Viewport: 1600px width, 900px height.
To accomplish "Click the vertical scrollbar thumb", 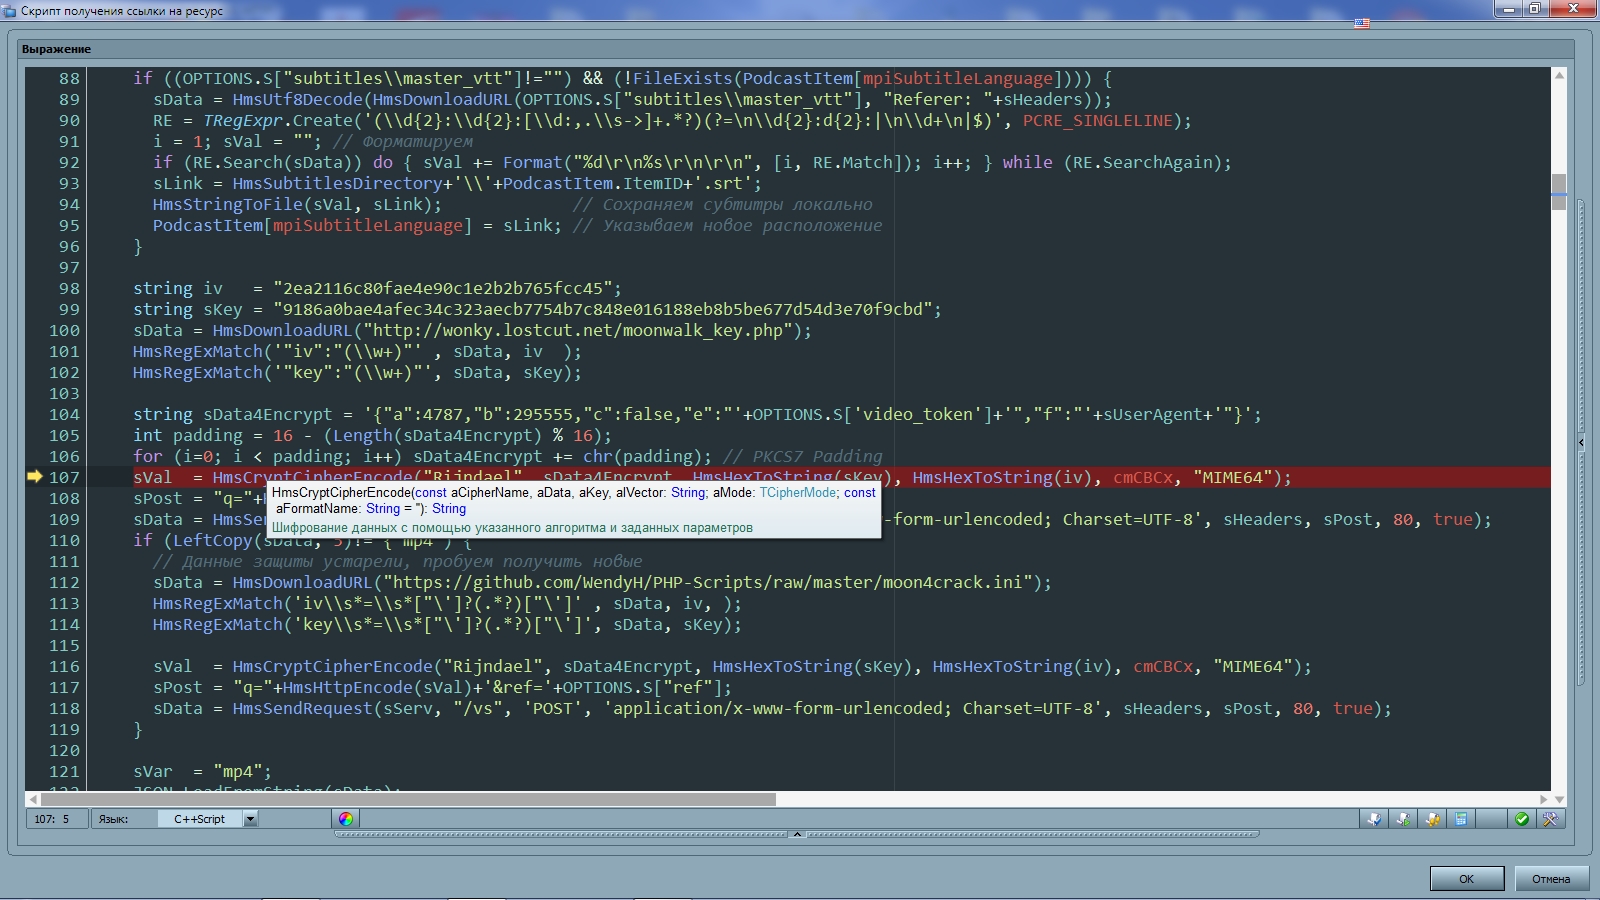I will point(1558,190).
